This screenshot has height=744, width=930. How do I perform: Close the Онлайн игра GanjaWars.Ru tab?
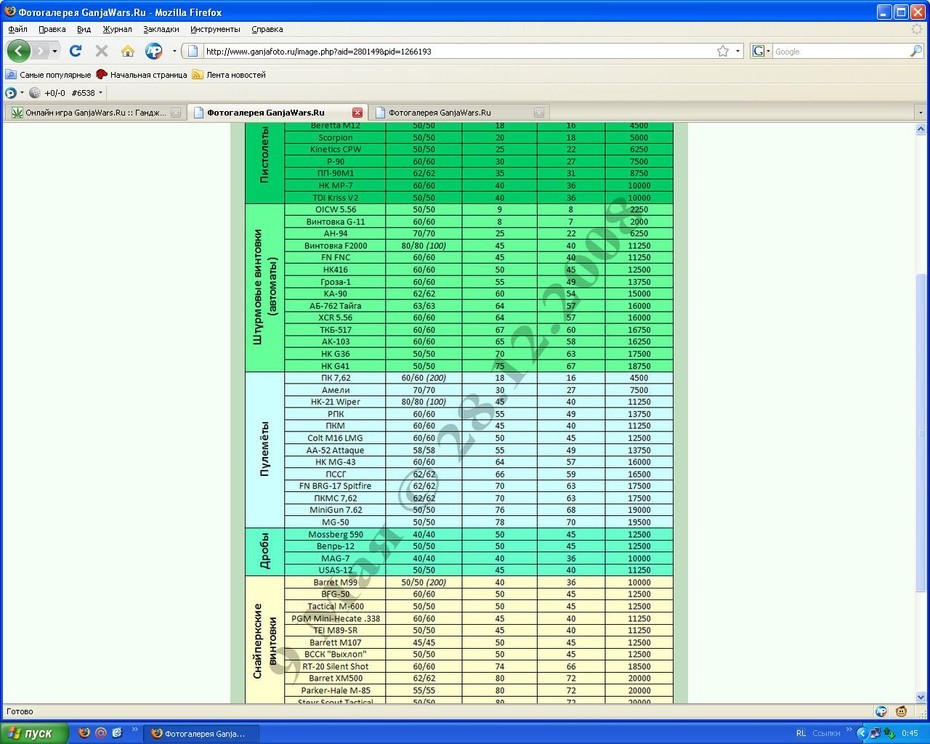coord(176,112)
